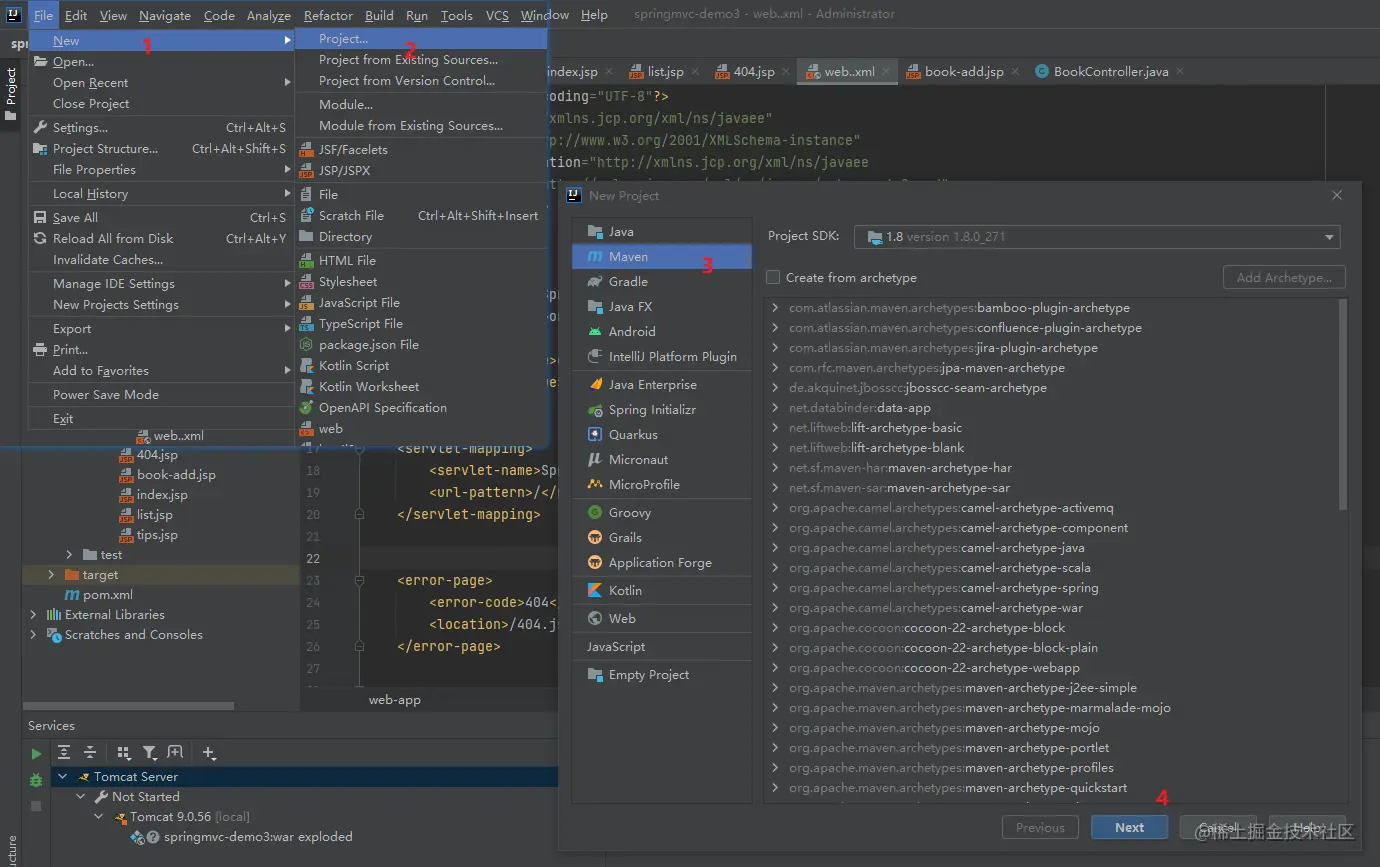Viewport: 1380px width, 867px height.
Task: Click the Previous button in New Project
Action: (x=1040, y=827)
